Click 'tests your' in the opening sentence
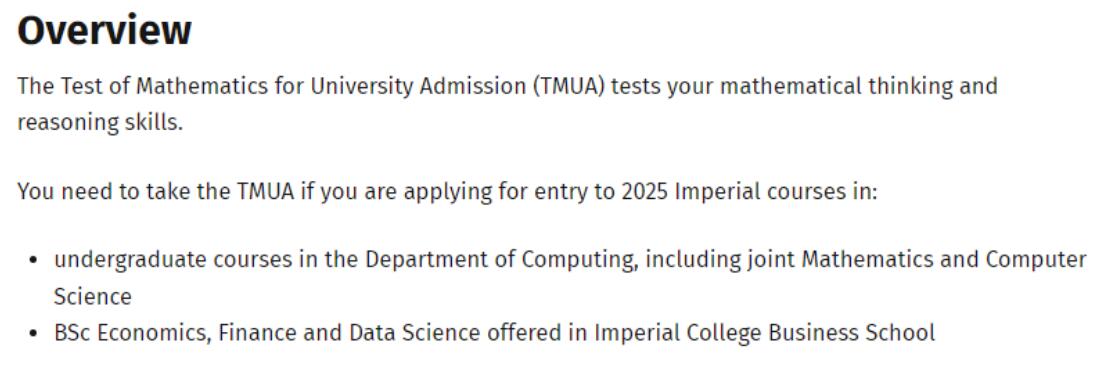 (x=662, y=87)
